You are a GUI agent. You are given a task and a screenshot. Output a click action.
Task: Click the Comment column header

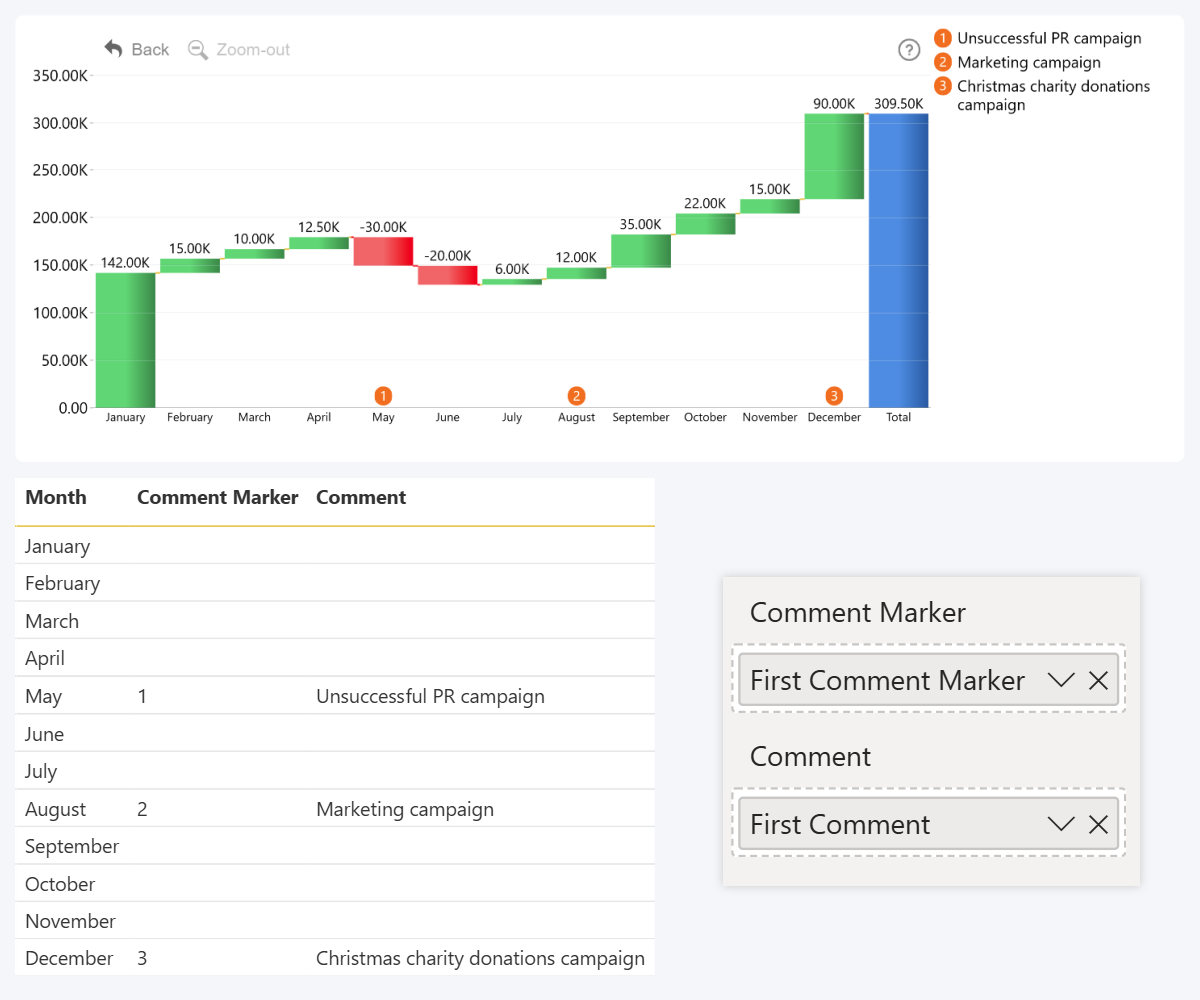361,497
